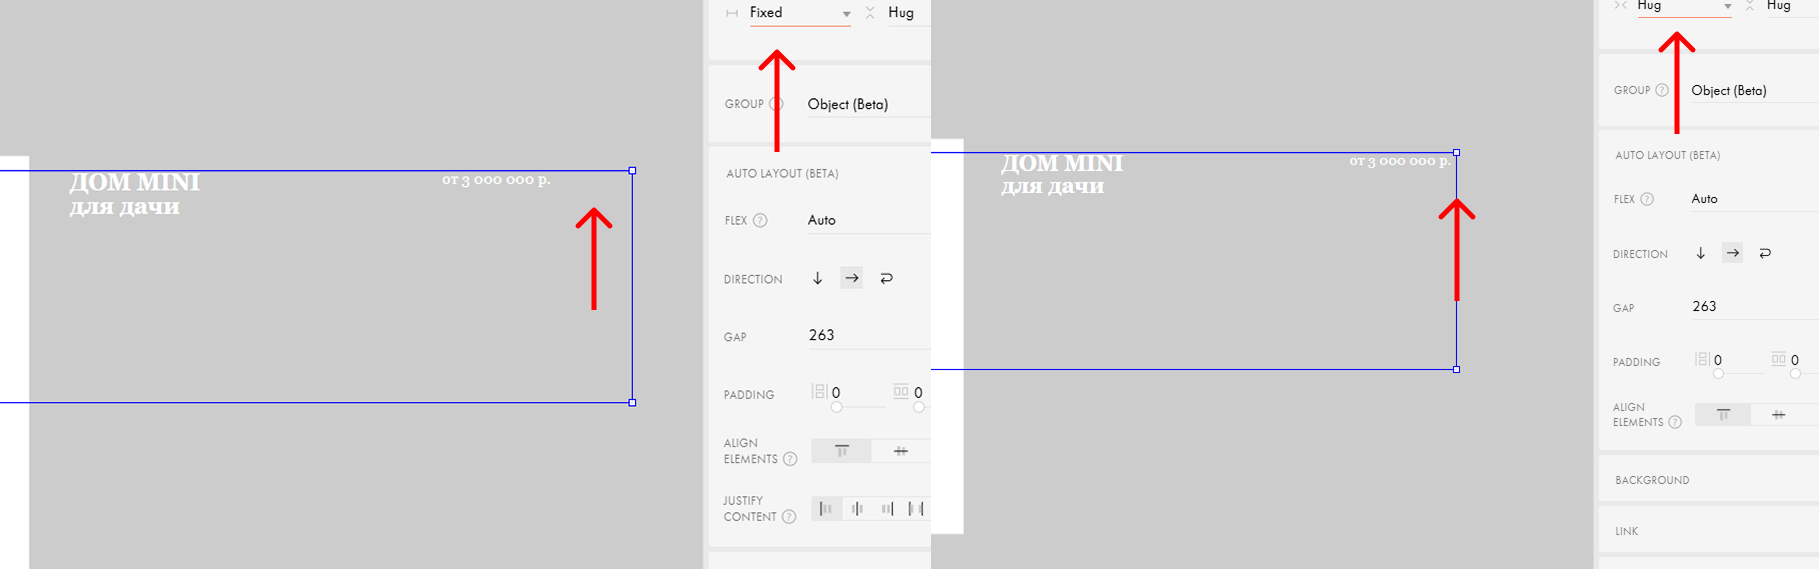Set direction to wrap in right panel

[x=1765, y=253]
